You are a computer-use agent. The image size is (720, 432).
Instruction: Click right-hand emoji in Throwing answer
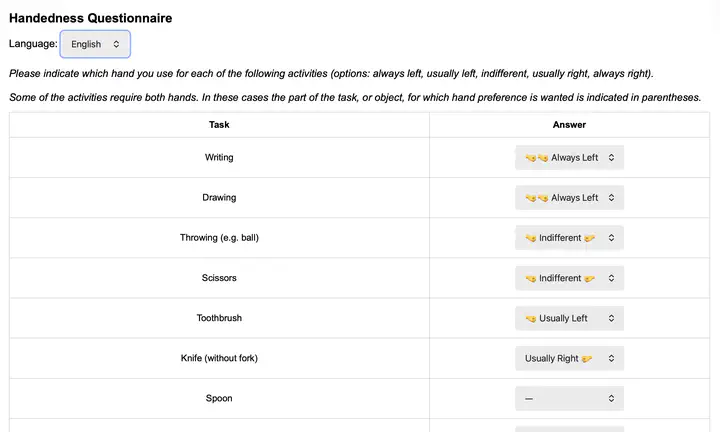[x=590, y=238]
